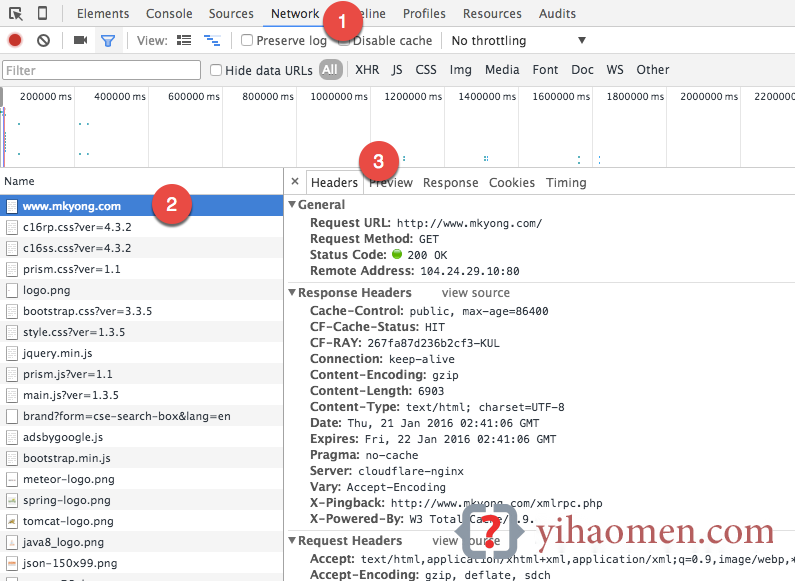Filter requests by Other
Viewport: 795px width, 581px height.
point(653,69)
